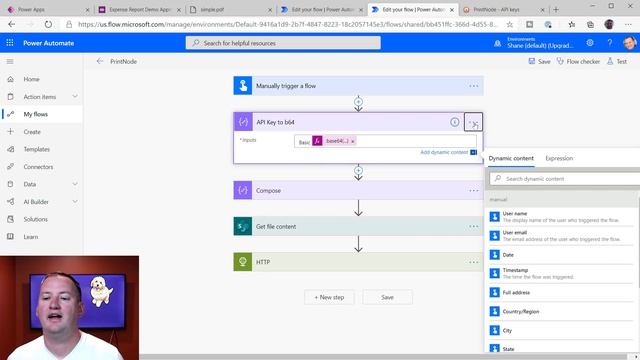Click the Get file content SharePoint icon
This screenshot has width=640, height=360.
click(243, 227)
